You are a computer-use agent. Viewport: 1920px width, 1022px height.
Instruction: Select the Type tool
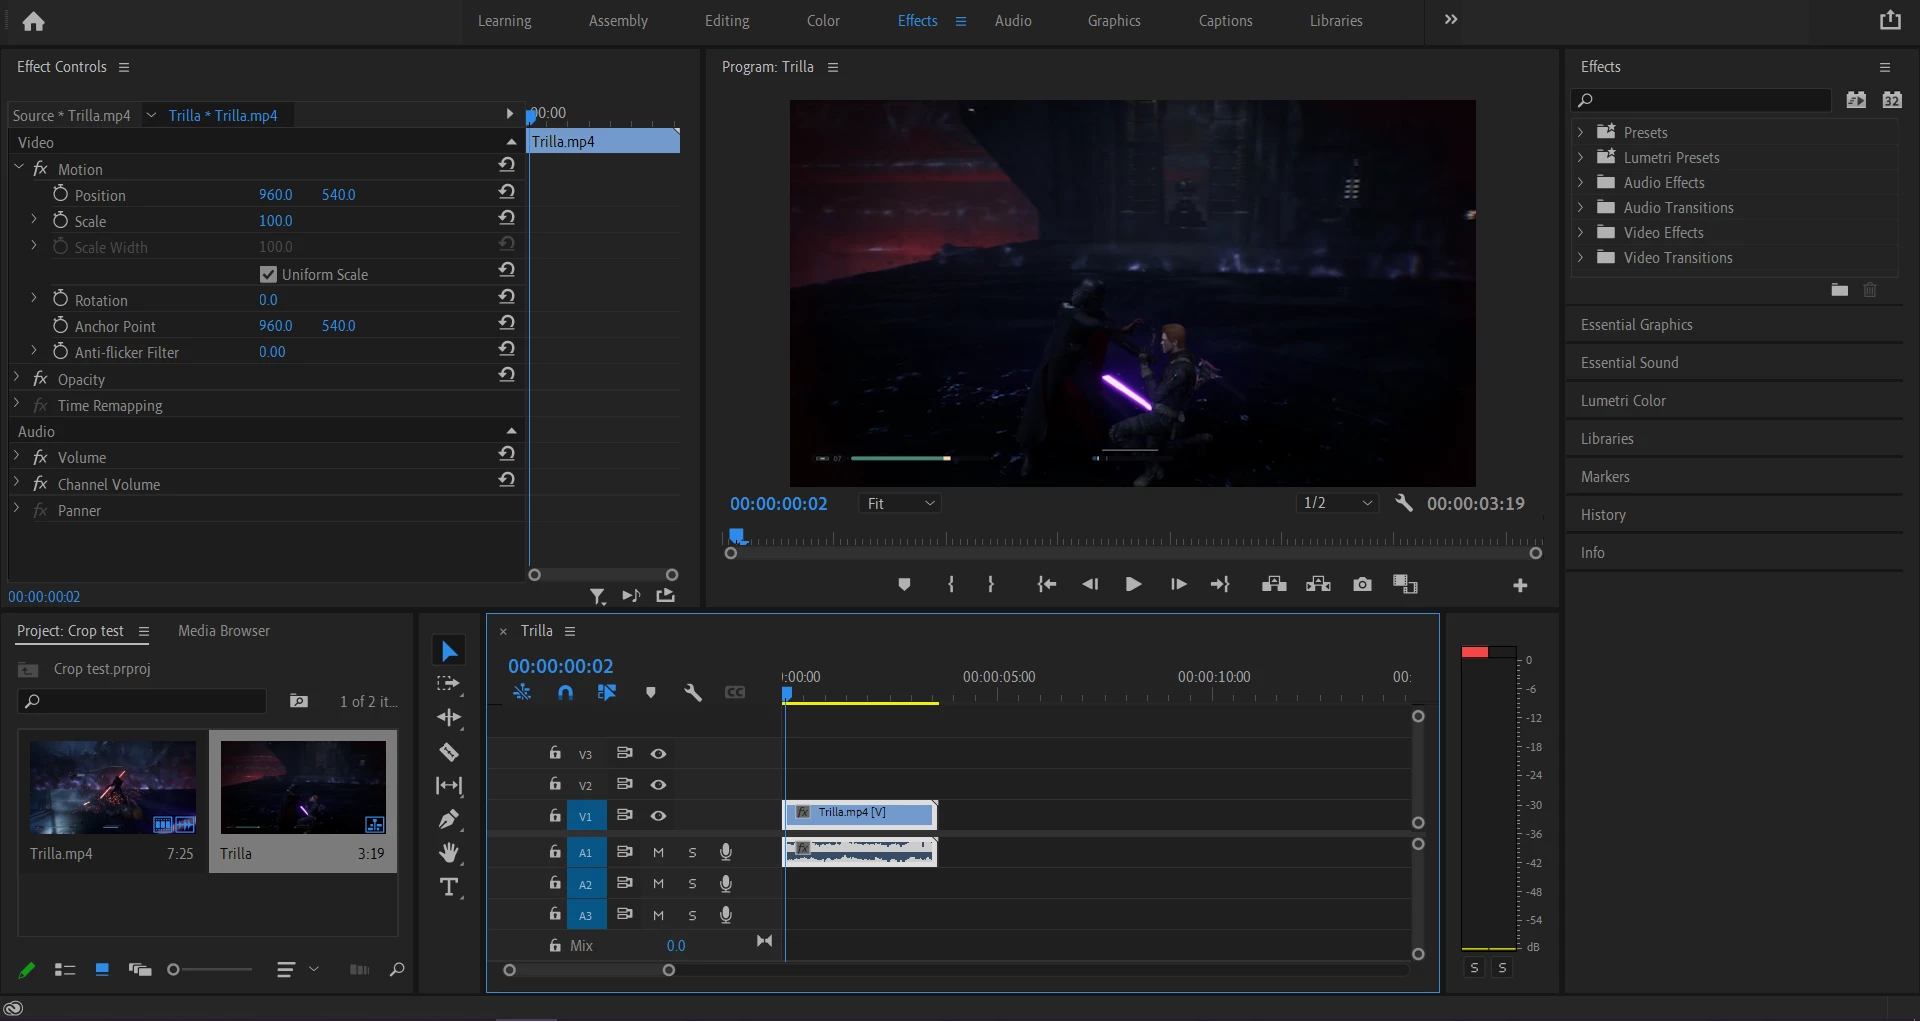point(449,887)
